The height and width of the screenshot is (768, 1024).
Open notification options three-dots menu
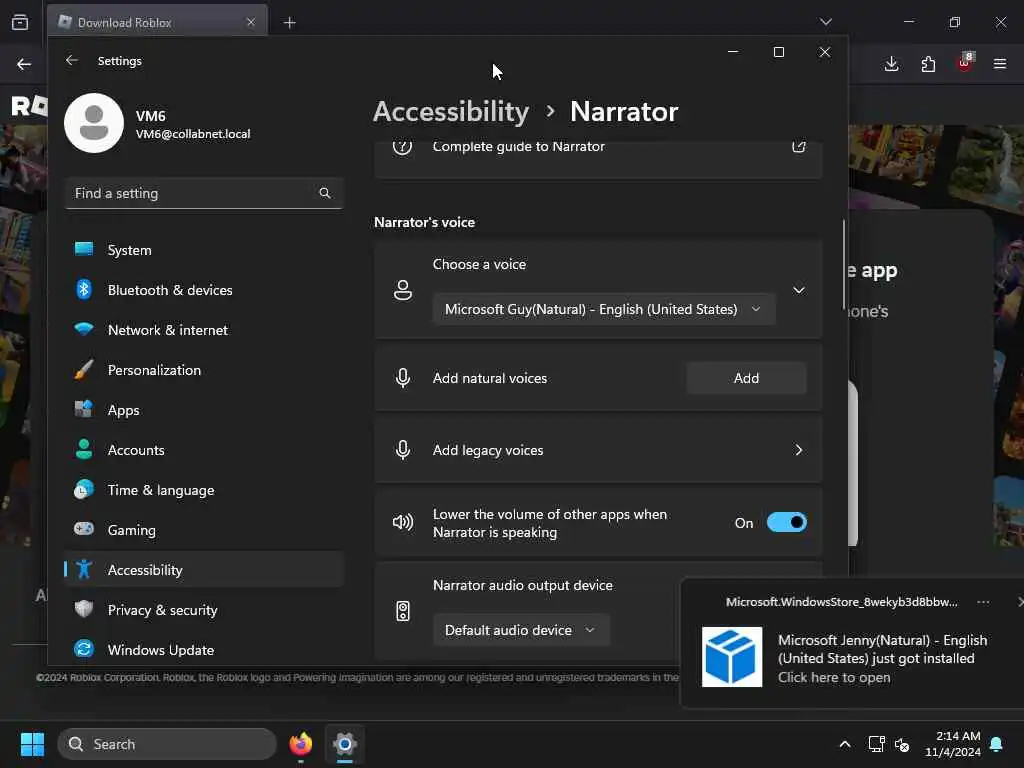pyautogui.click(x=983, y=601)
